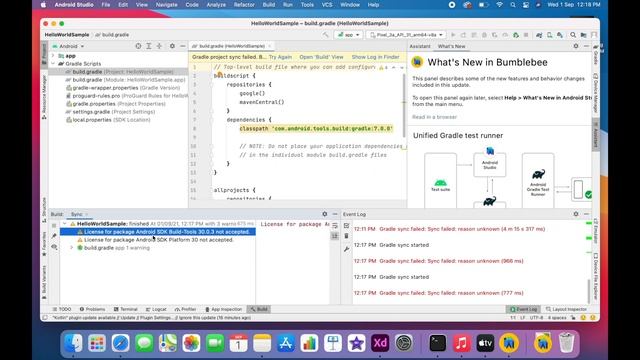Toggle Device Manager side tab
This screenshot has height=360, width=640.
pos(596,93)
